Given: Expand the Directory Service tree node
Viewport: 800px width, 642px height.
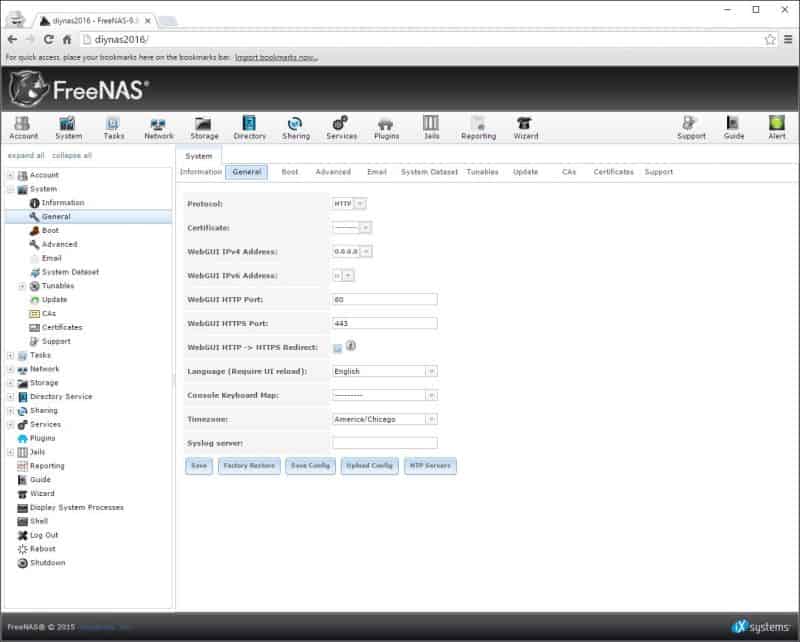Looking at the screenshot, I should click(11, 397).
